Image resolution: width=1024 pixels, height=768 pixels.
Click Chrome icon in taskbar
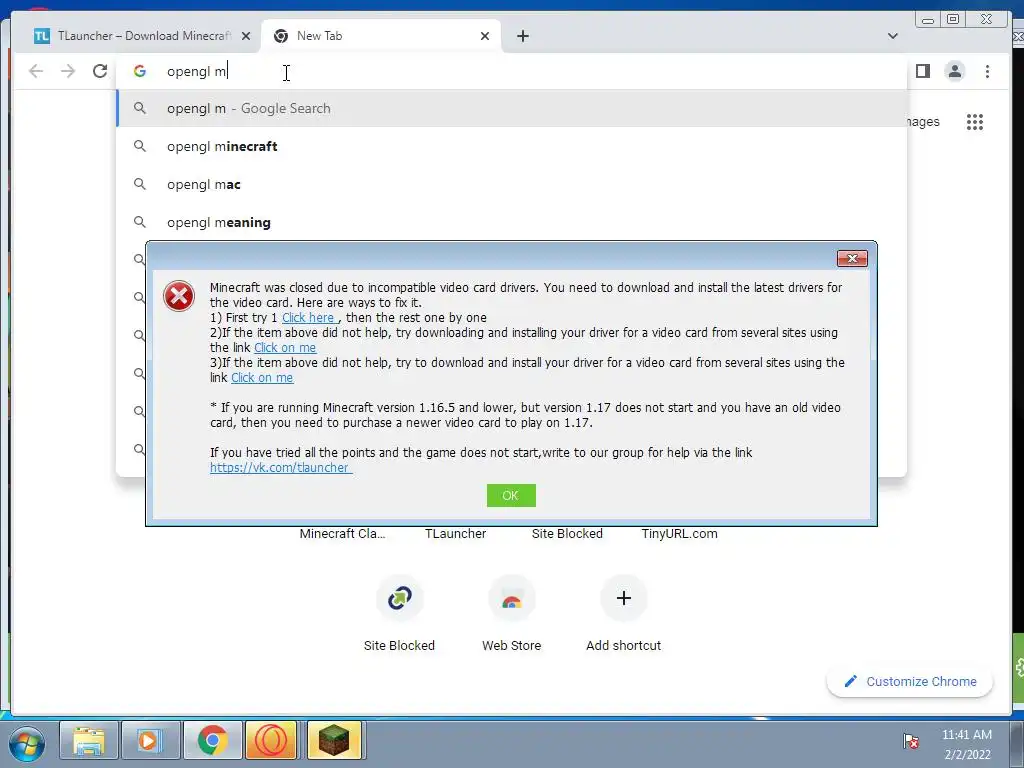212,741
